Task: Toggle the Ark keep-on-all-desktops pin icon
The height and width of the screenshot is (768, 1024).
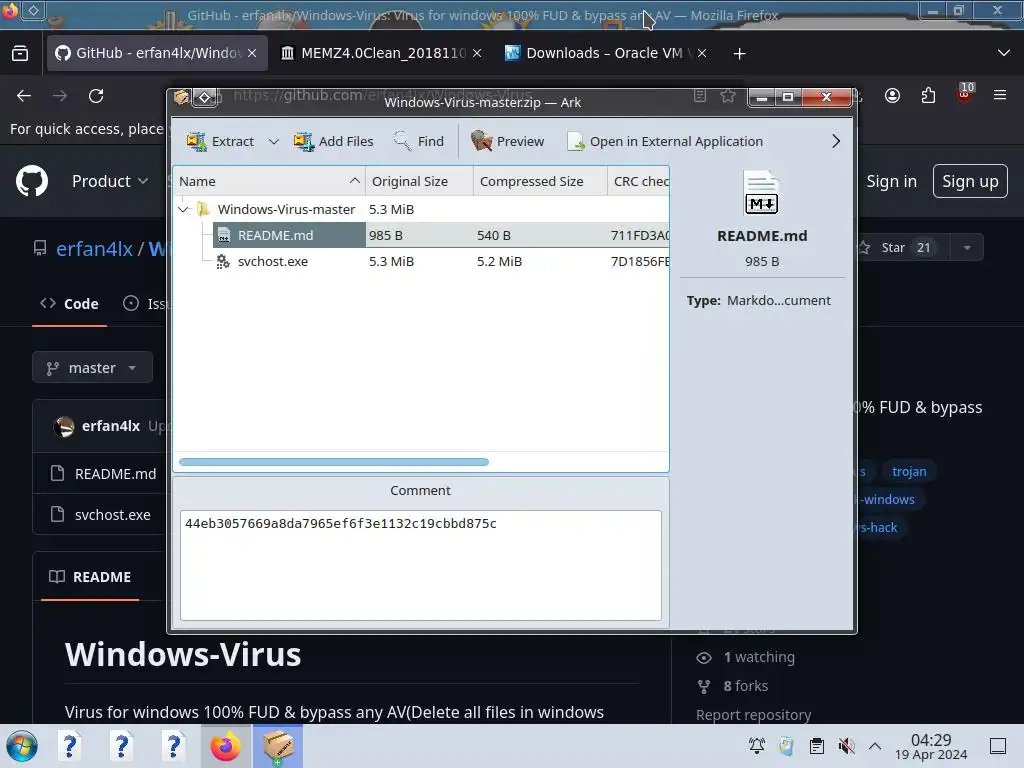Action: click(x=205, y=98)
